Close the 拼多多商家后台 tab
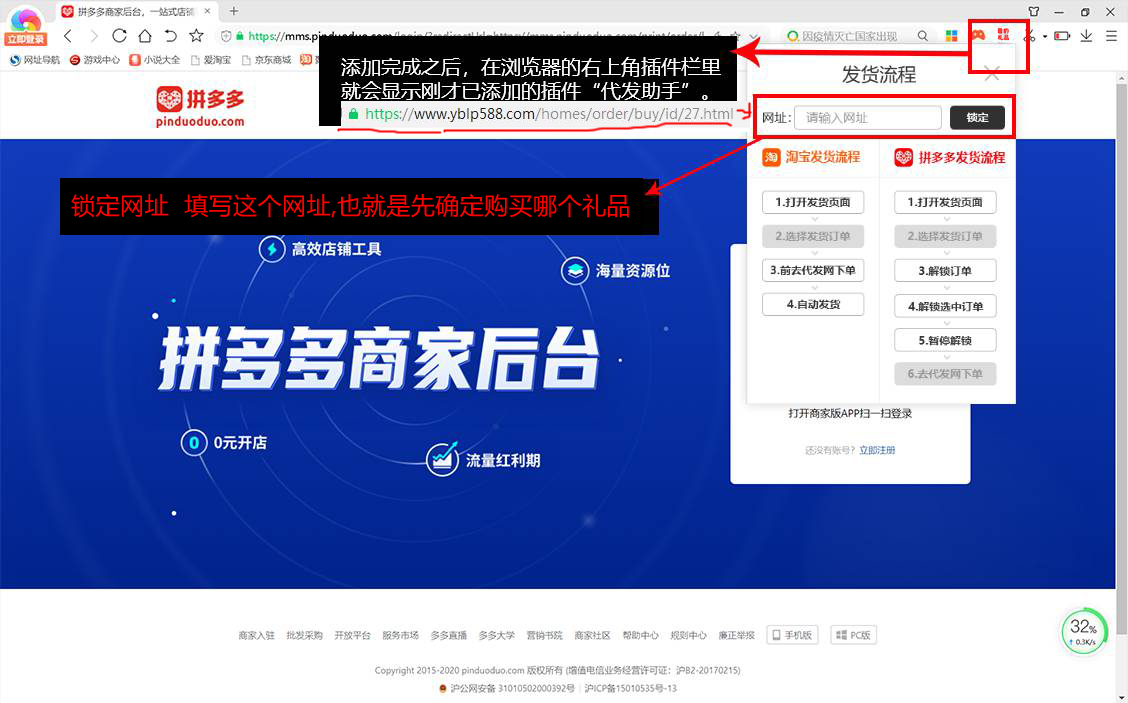The height and width of the screenshot is (703, 1128). coord(207,12)
